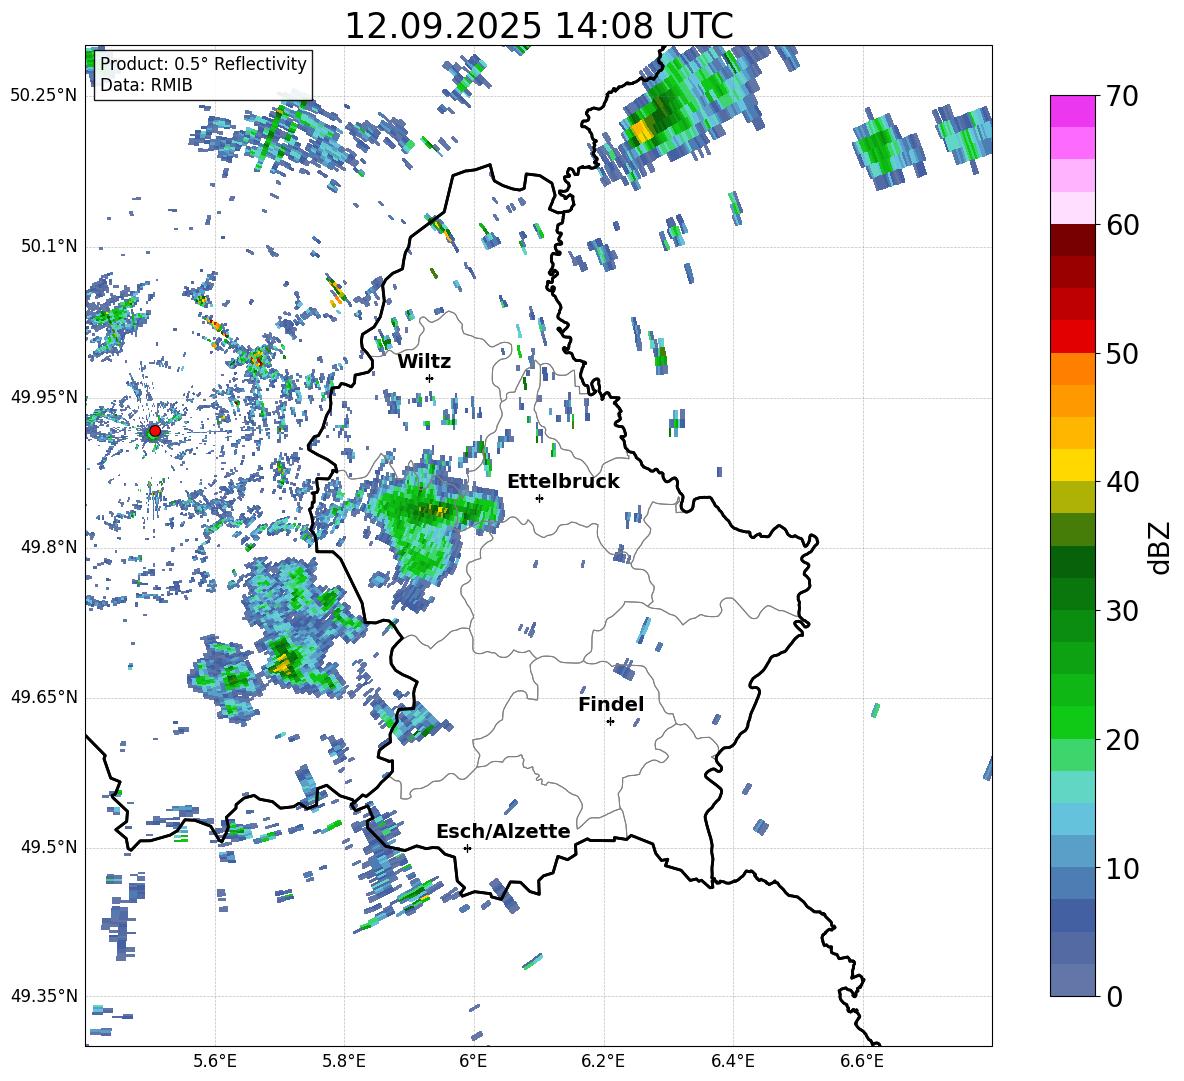Click the Findel station cross marker

pyautogui.click(x=610, y=722)
